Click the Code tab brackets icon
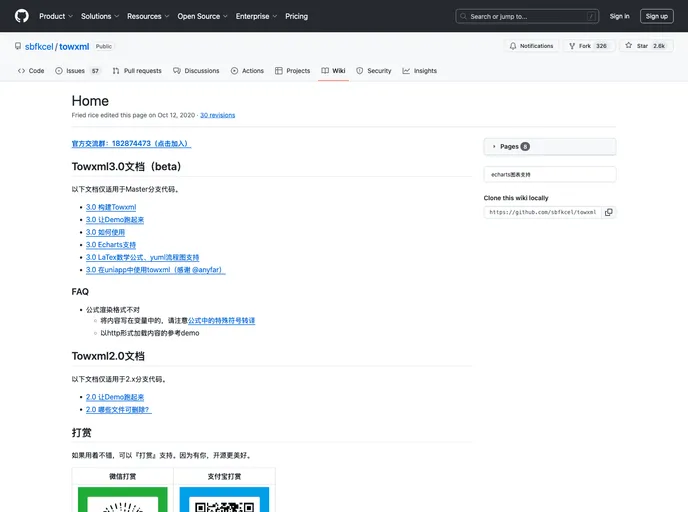 (x=21, y=71)
